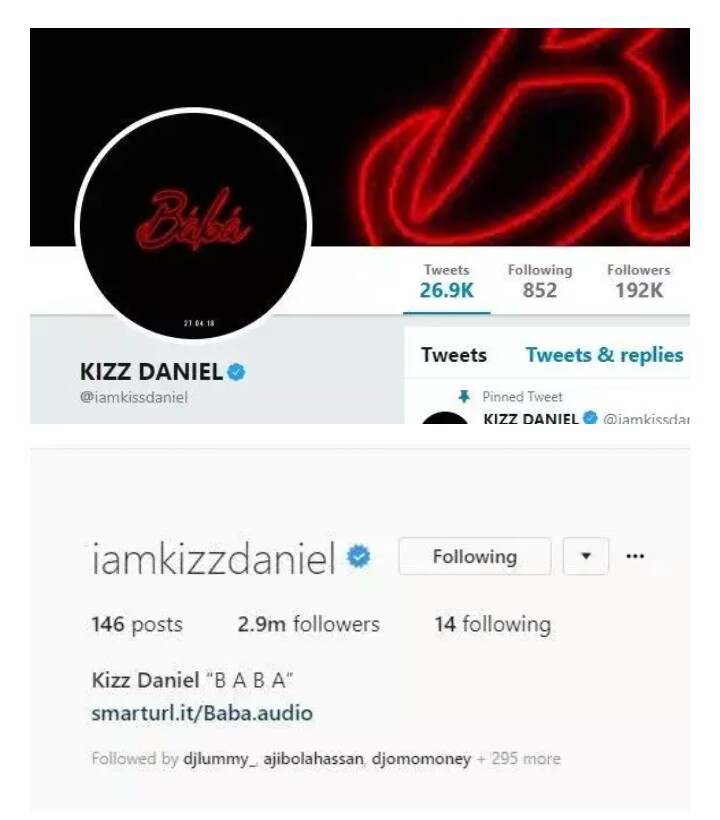Image resolution: width=720 pixels, height=820 pixels.
Task: Open smarturl.it/Baba.audio link
Action: (202, 713)
